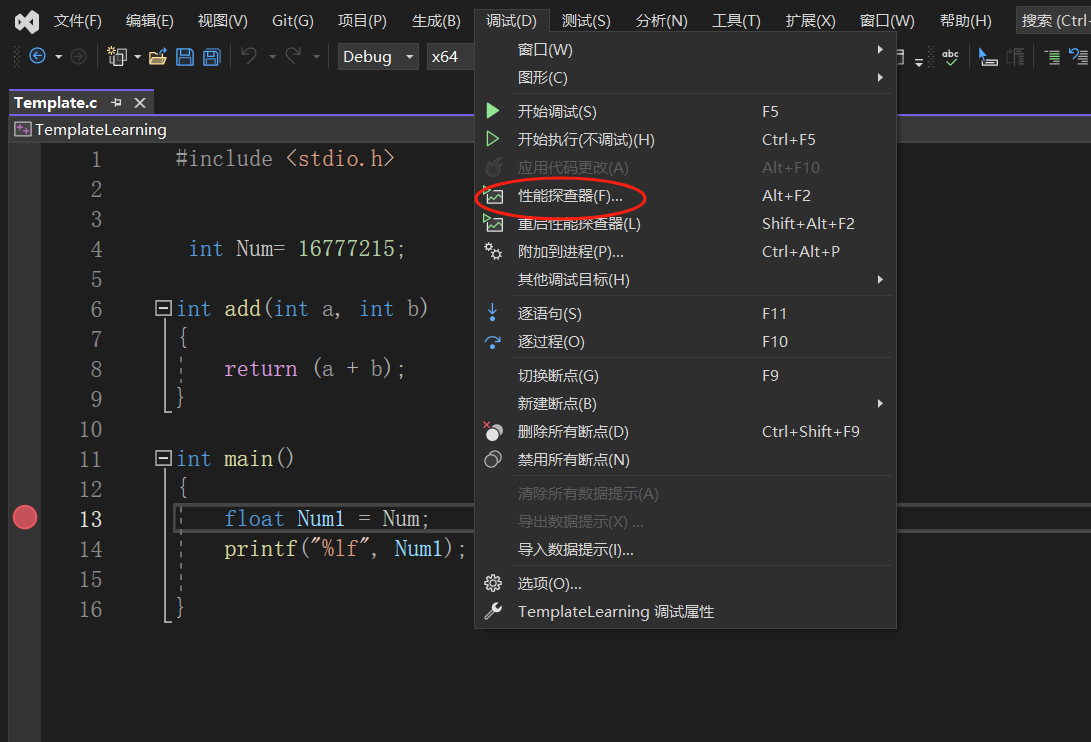1091x742 pixels.
Task: Click the open file folder icon
Action: (x=158, y=56)
